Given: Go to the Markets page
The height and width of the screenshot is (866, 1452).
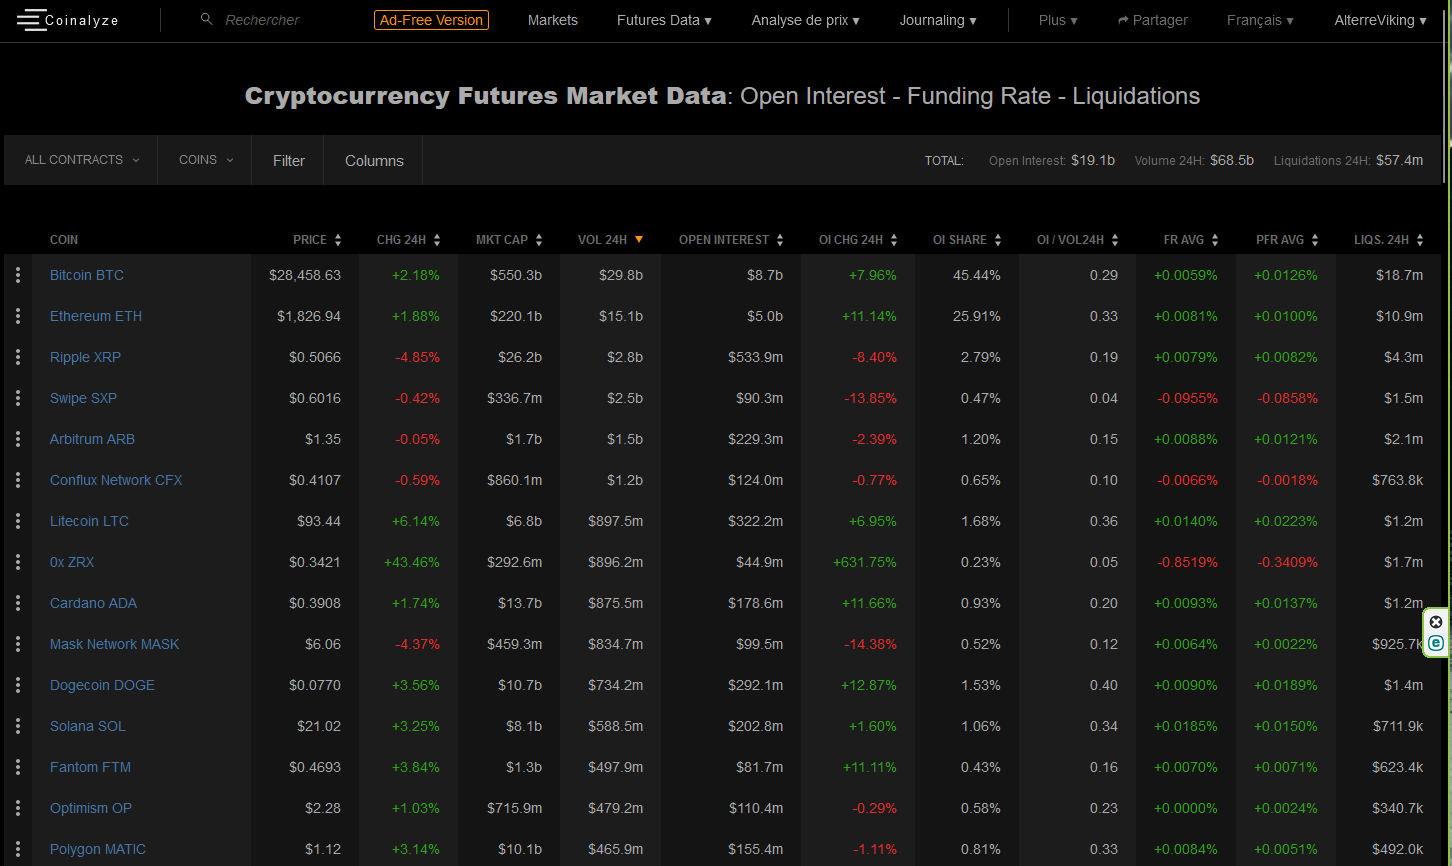Looking at the screenshot, I should click(553, 20).
